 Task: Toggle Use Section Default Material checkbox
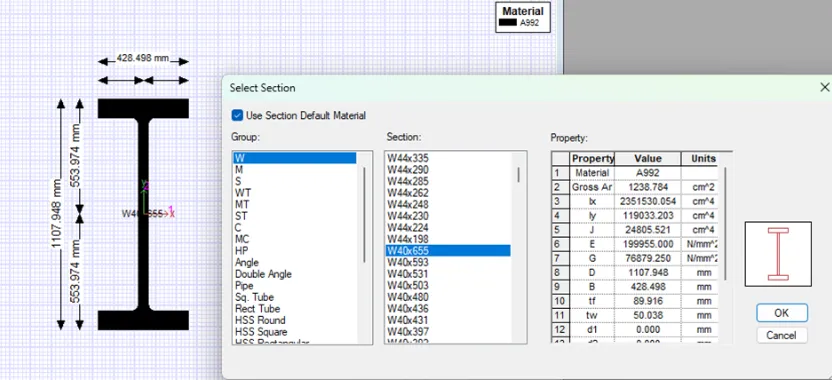[238, 116]
